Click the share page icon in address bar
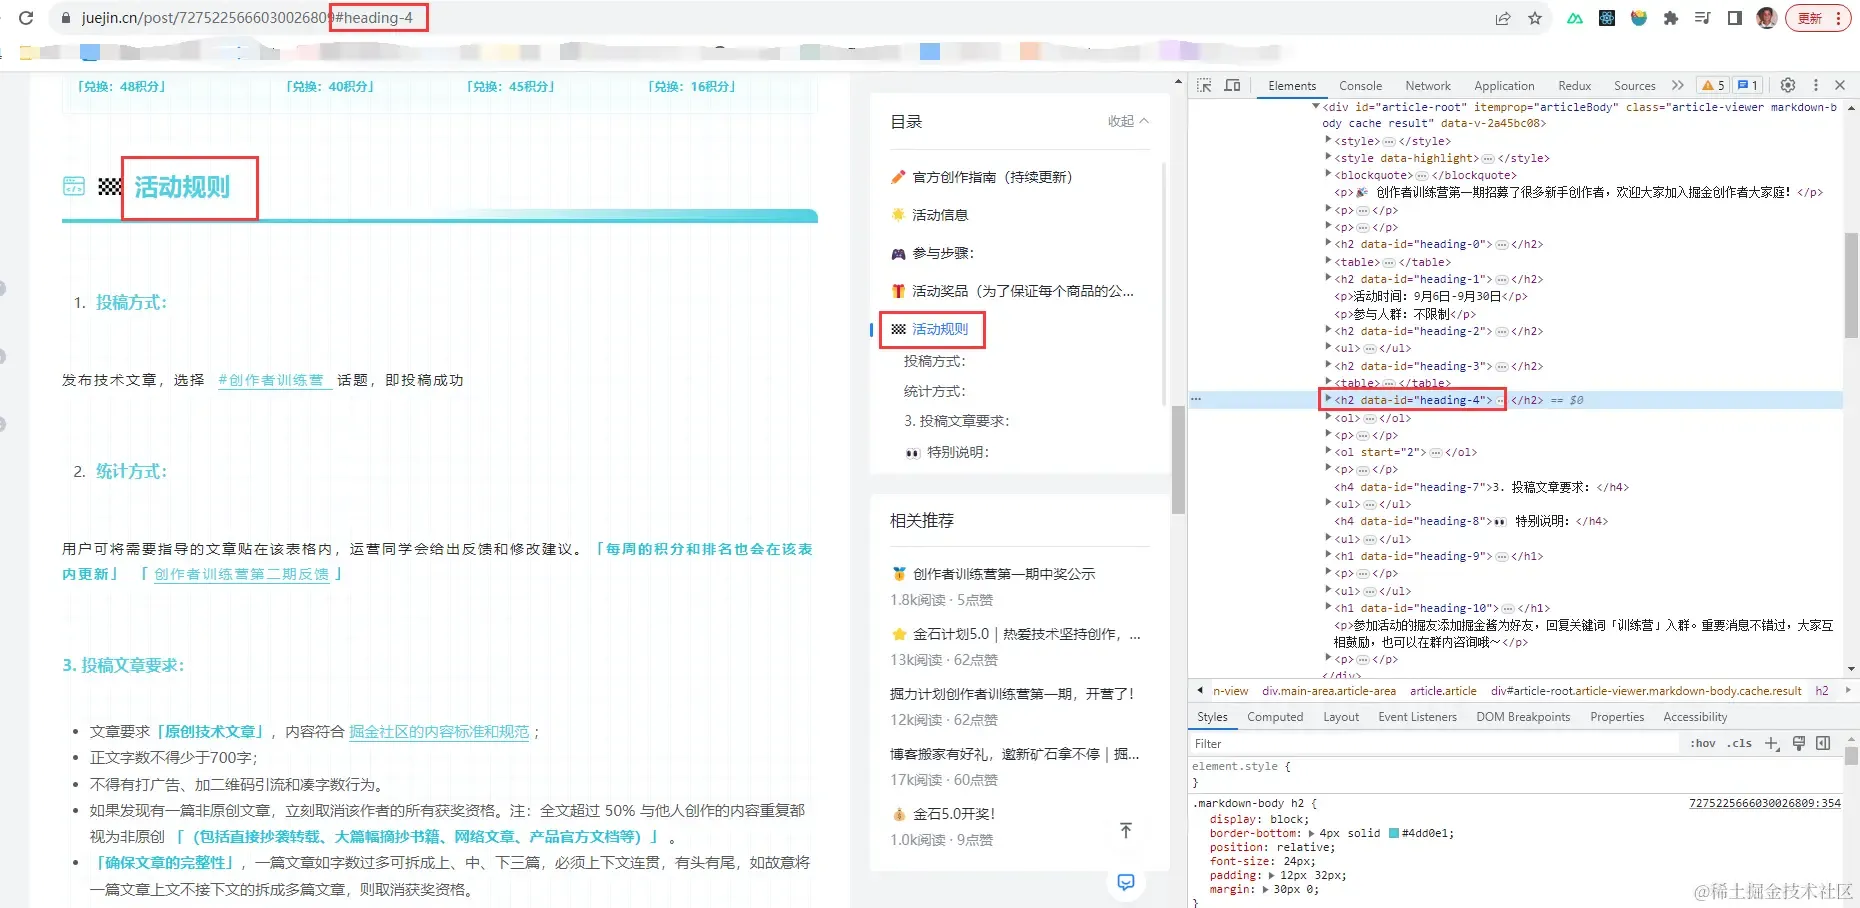The height and width of the screenshot is (908, 1860). tap(1503, 18)
